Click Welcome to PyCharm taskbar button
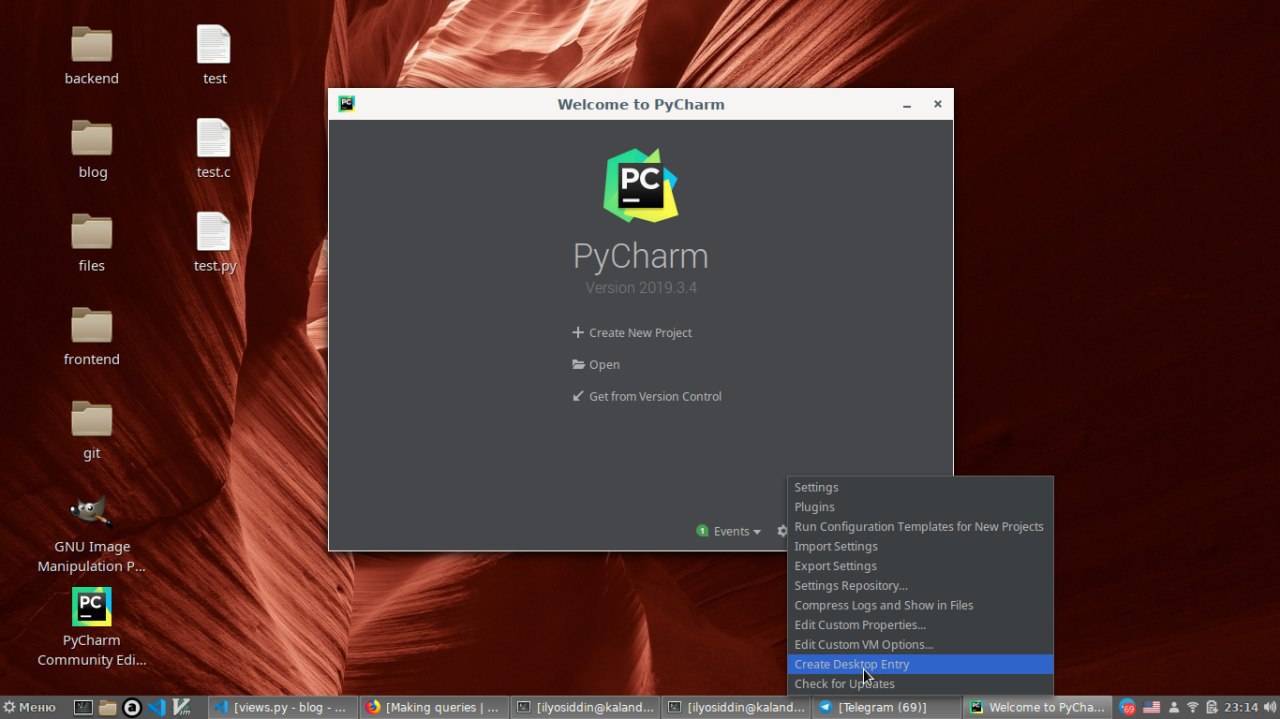 [x=1038, y=707]
